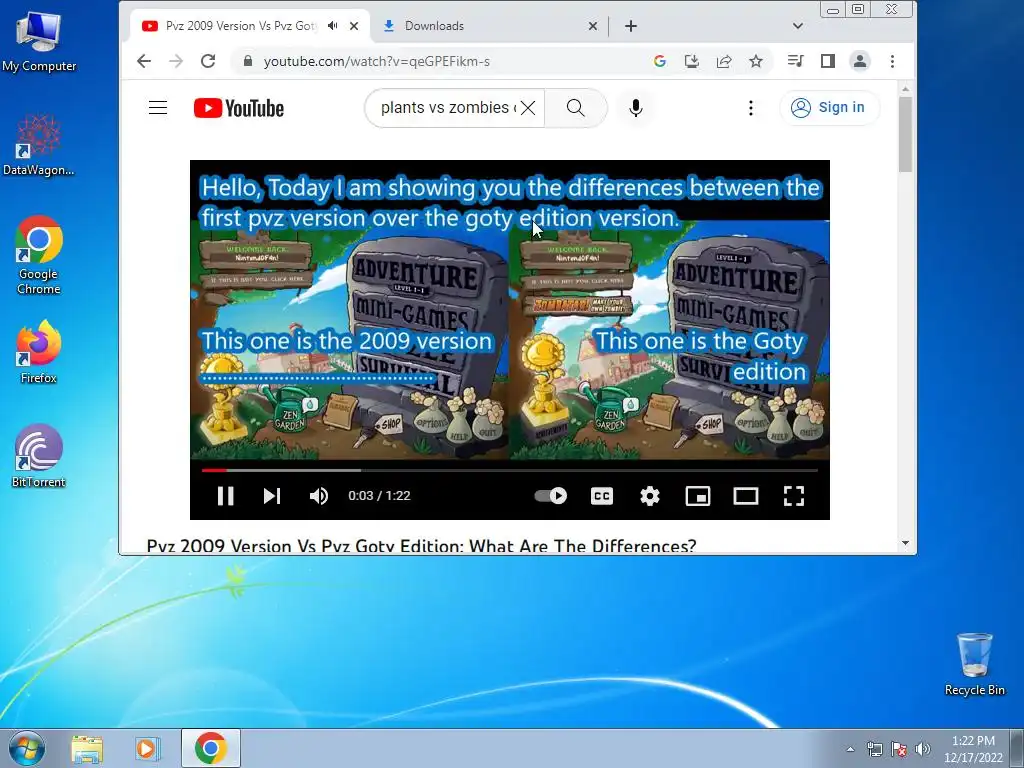Open the media player taskbar icon
1024x768 pixels.
pos(148,748)
